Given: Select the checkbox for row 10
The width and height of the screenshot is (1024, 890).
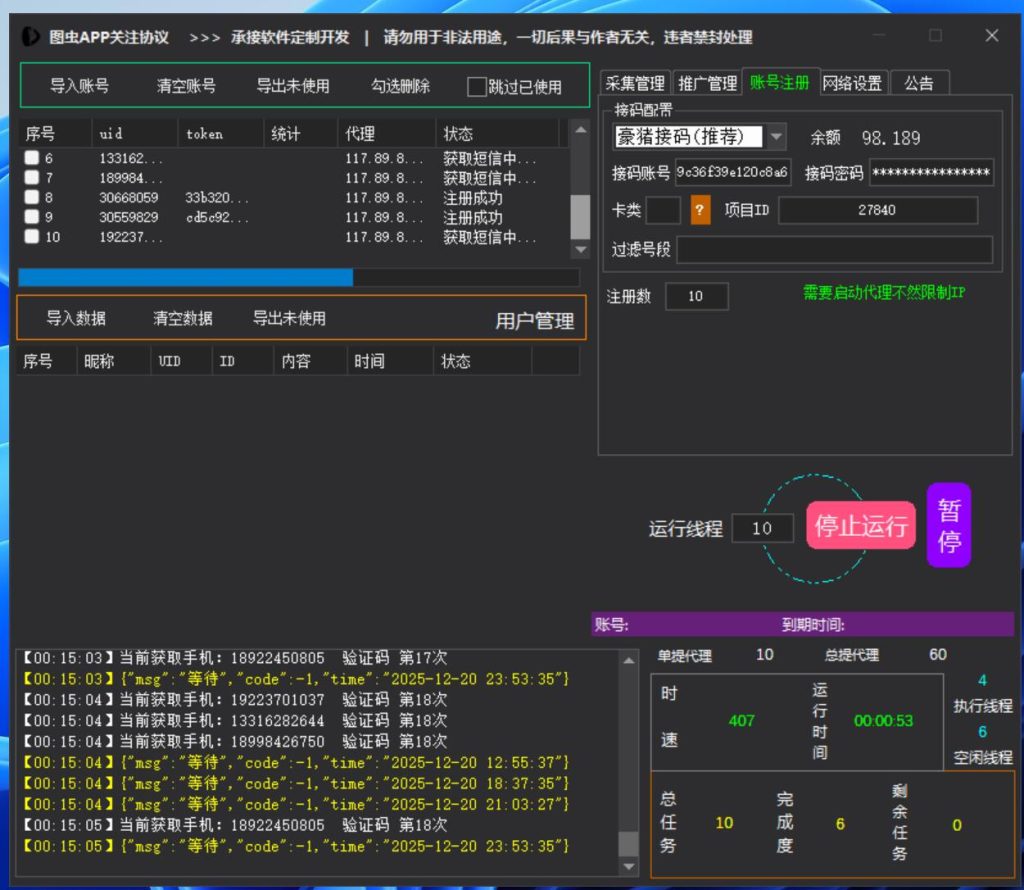Looking at the screenshot, I should coord(33,237).
